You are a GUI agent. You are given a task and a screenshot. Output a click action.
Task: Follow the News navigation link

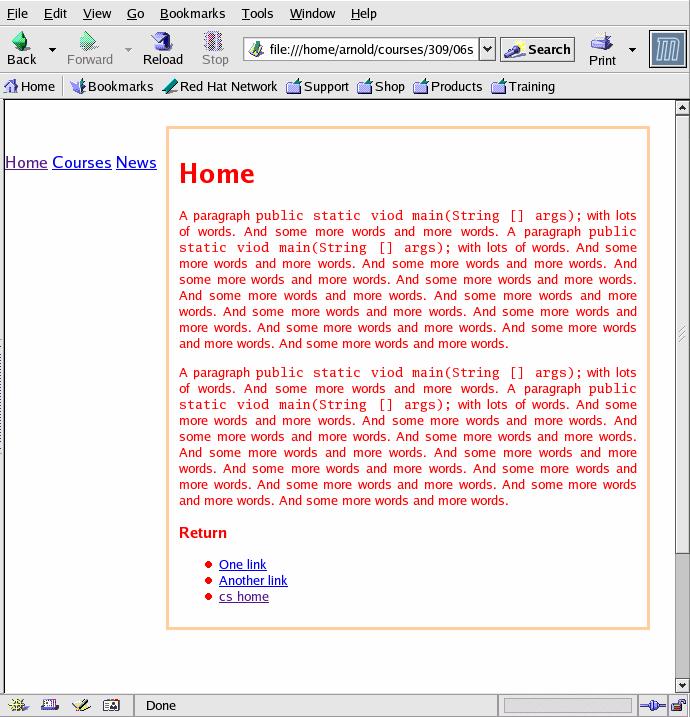tap(136, 162)
